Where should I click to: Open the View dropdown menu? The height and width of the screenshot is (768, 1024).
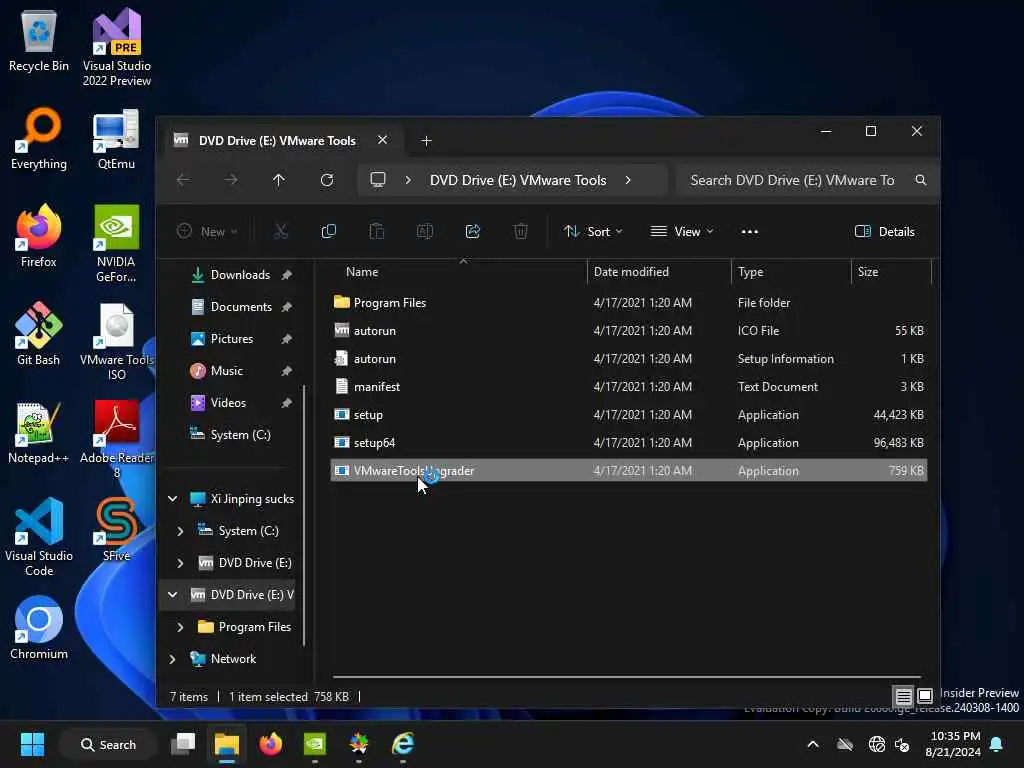(x=681, y=231)
